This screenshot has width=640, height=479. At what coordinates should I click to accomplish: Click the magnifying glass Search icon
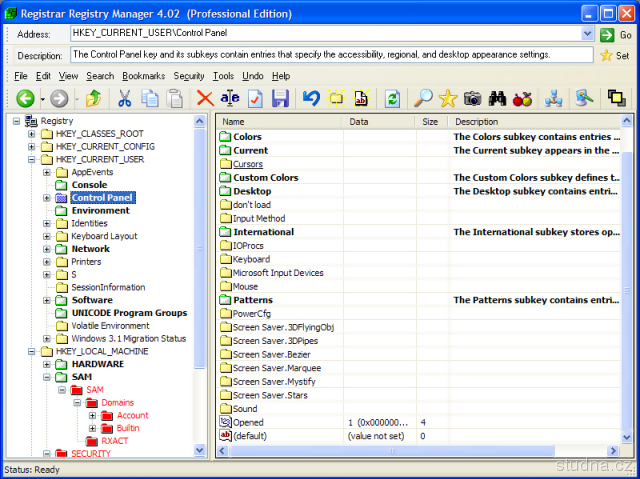pos(423,98)
